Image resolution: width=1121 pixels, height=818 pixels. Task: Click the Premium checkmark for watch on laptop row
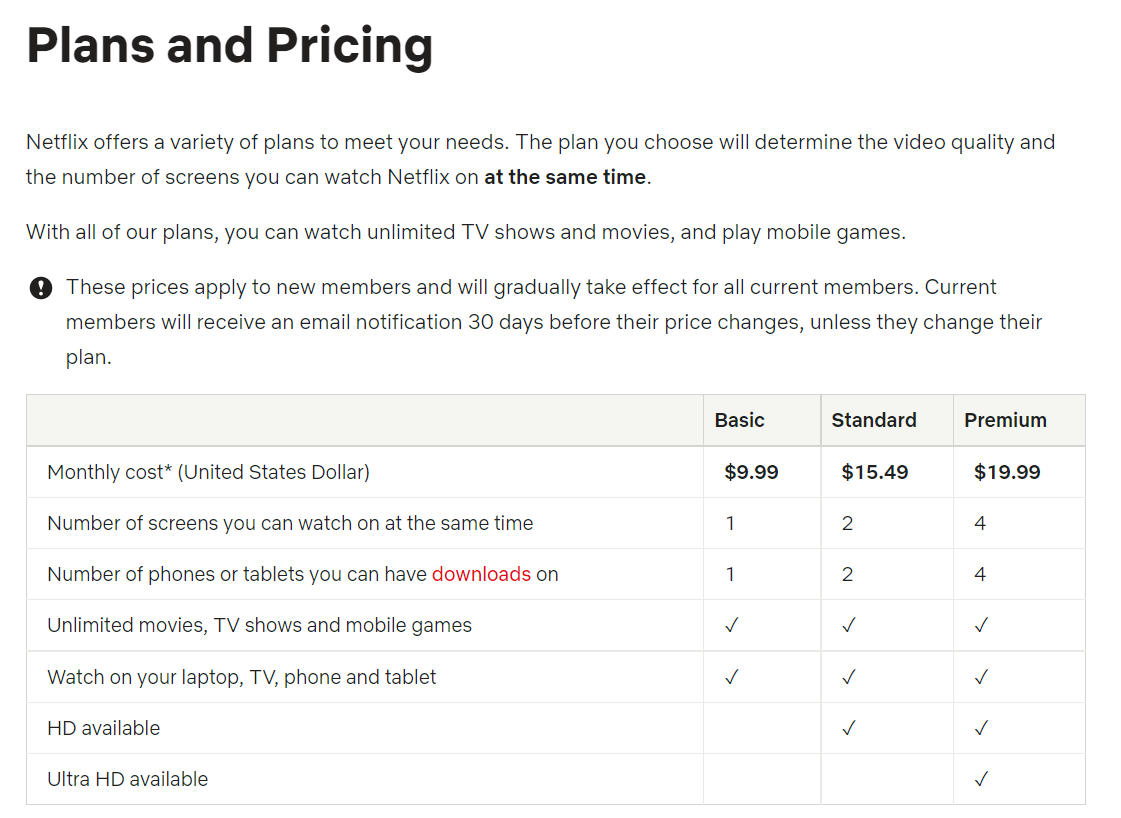pos(981,677)
